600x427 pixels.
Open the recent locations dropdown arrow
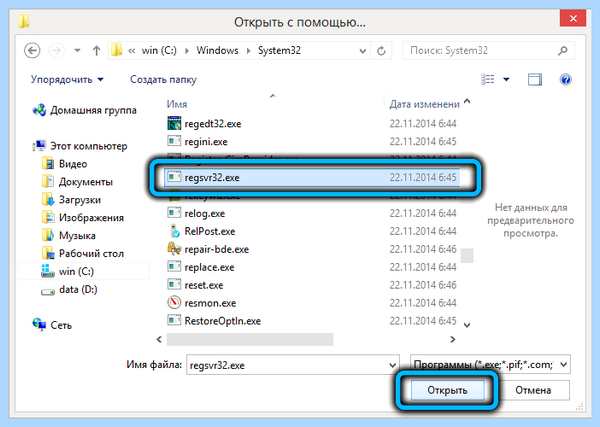[x=77, y=51]
